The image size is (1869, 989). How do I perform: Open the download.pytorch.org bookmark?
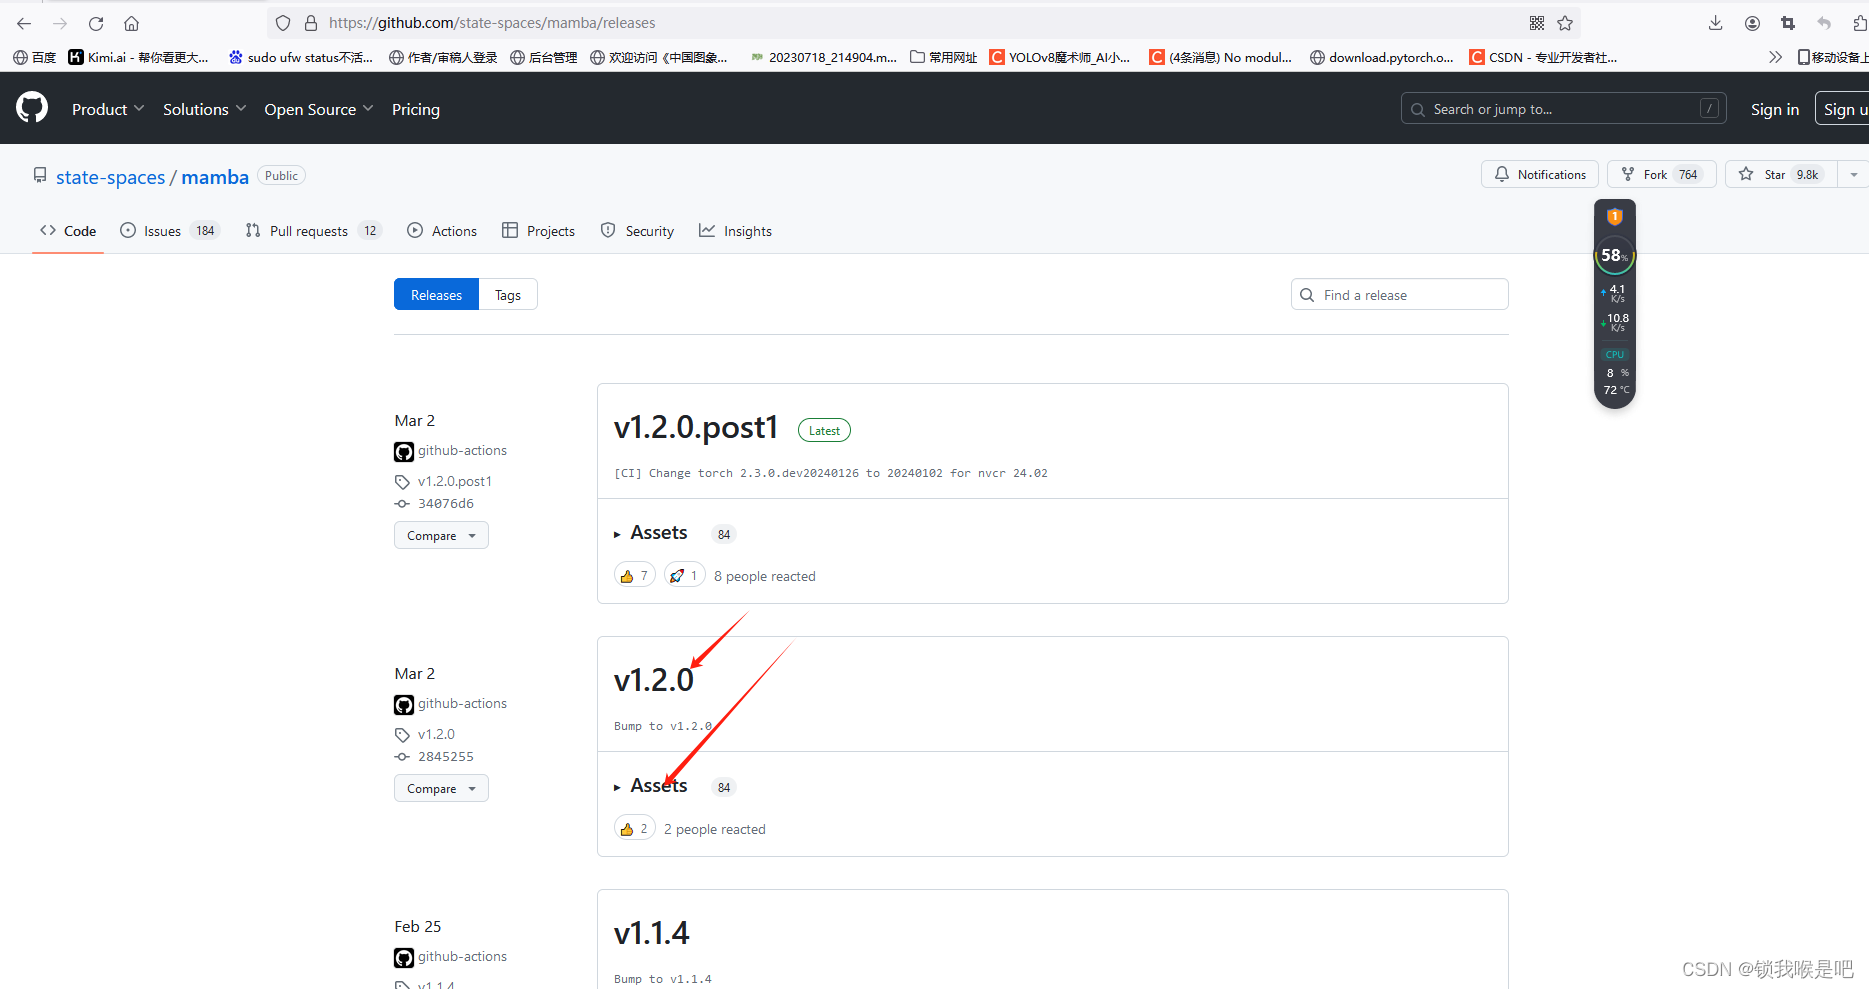click(x=1382, y=57)
